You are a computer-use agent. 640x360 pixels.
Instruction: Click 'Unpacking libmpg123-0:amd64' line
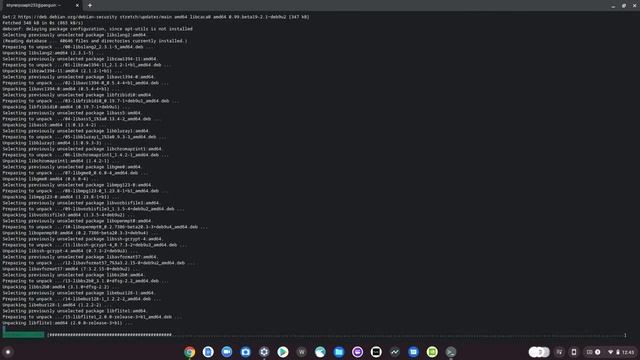60,197
